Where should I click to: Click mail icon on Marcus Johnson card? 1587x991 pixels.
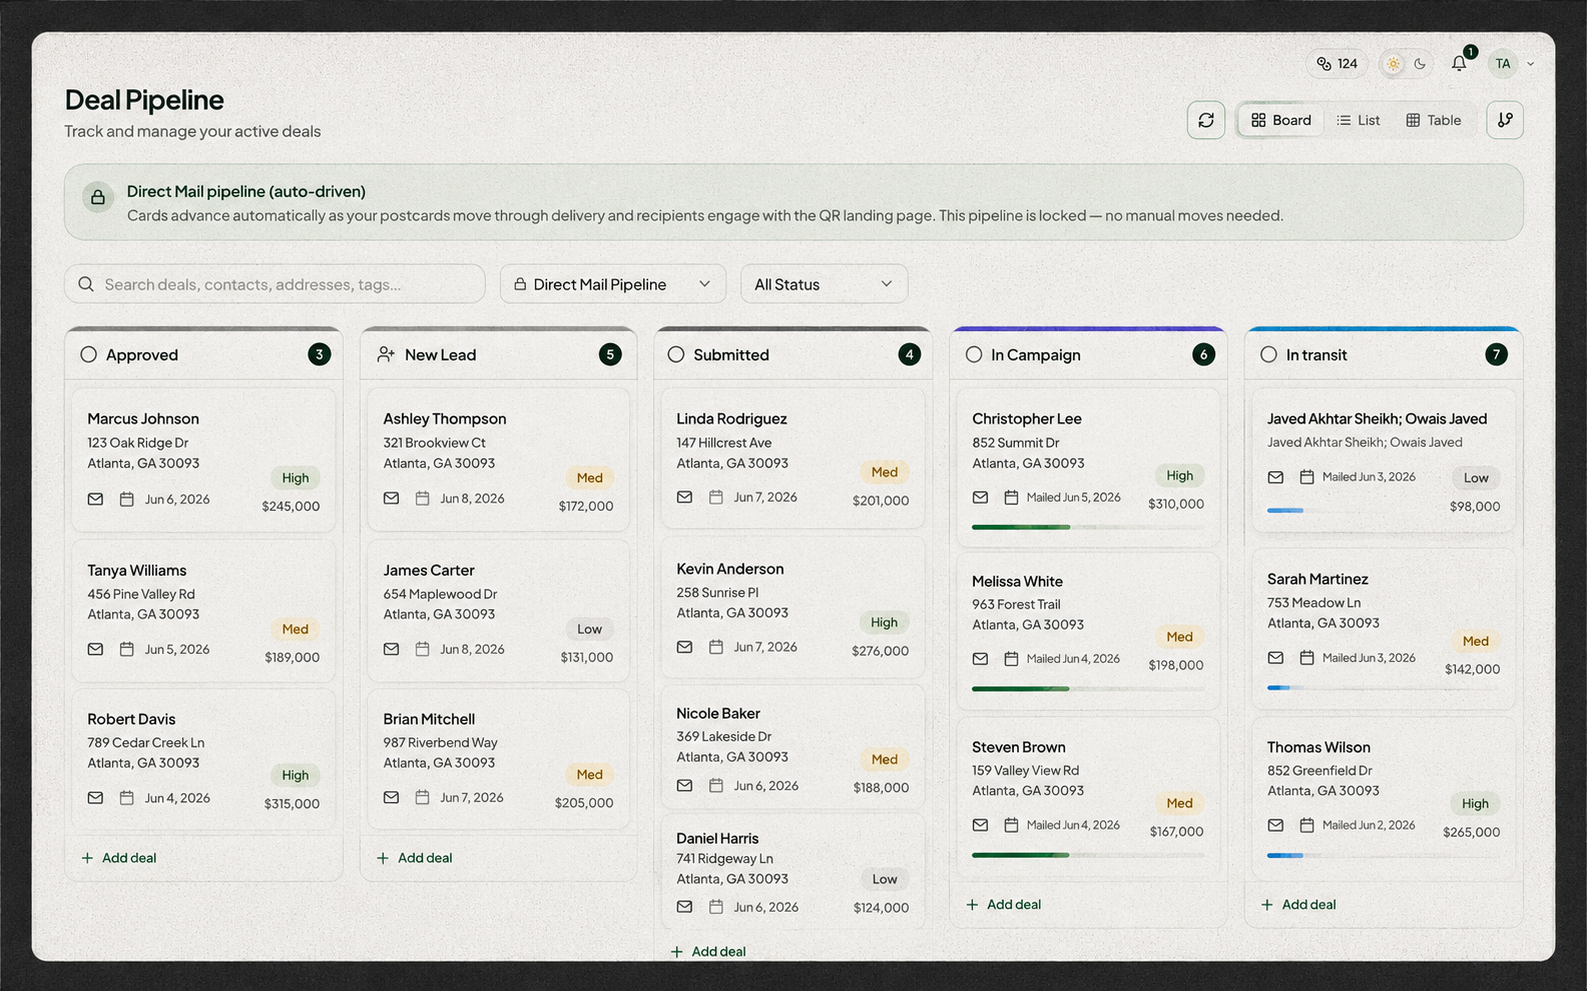point(95,499)
